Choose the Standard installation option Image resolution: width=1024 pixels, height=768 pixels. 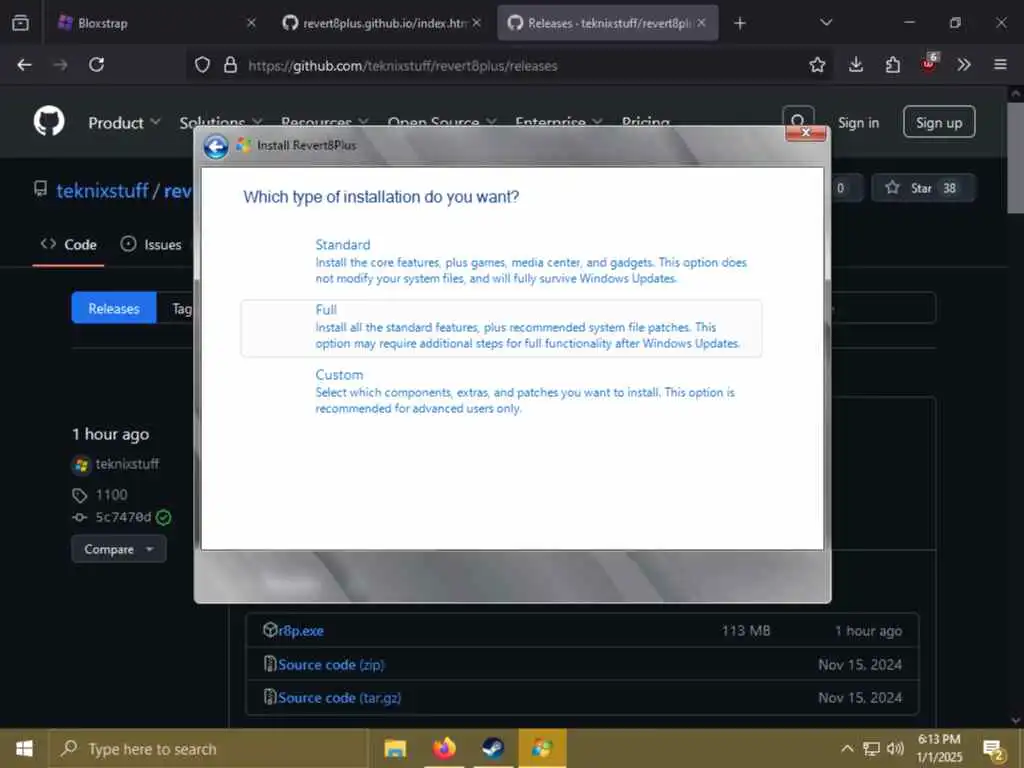point(501,261)
